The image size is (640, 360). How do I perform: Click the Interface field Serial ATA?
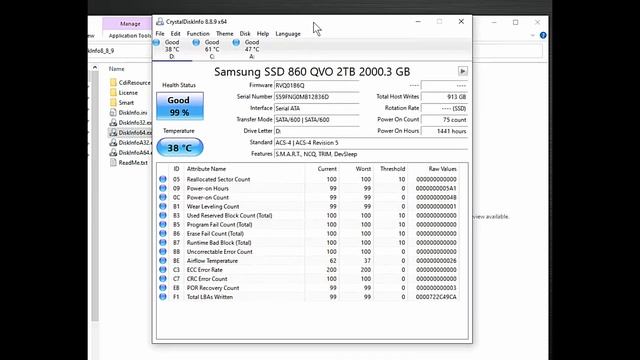[x=317, y=108]
